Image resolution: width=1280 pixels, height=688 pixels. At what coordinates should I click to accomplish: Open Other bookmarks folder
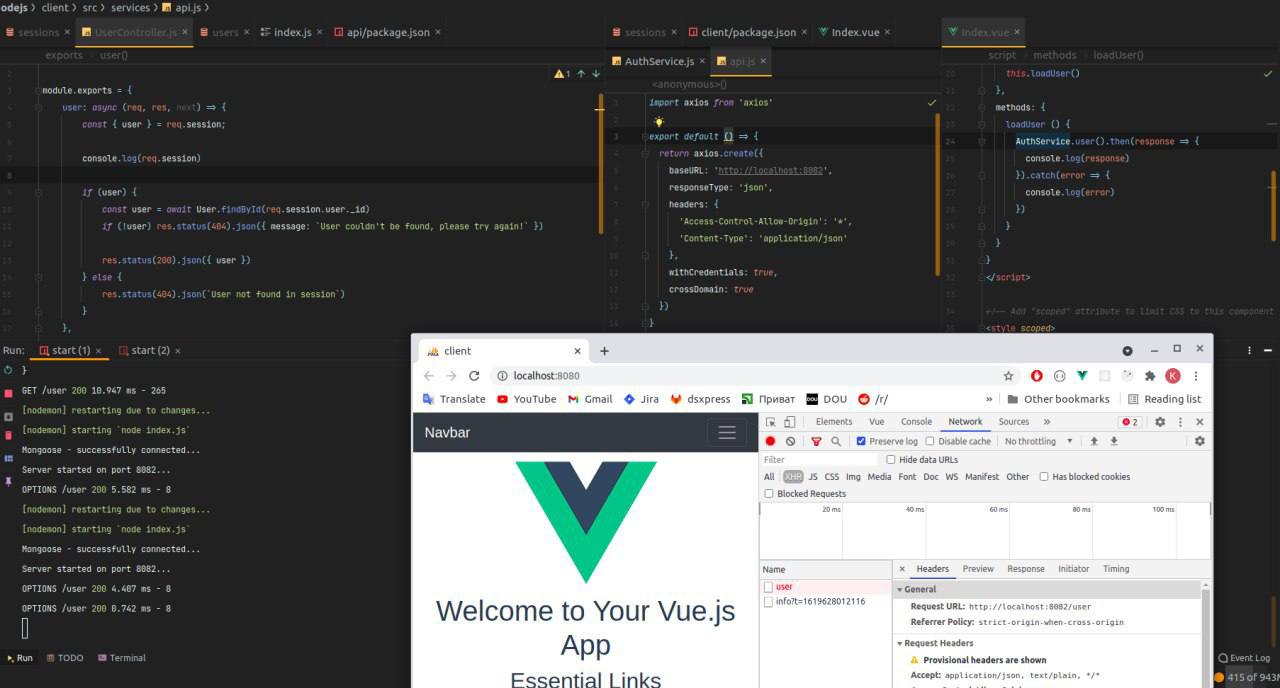(x=1057, y=399)
